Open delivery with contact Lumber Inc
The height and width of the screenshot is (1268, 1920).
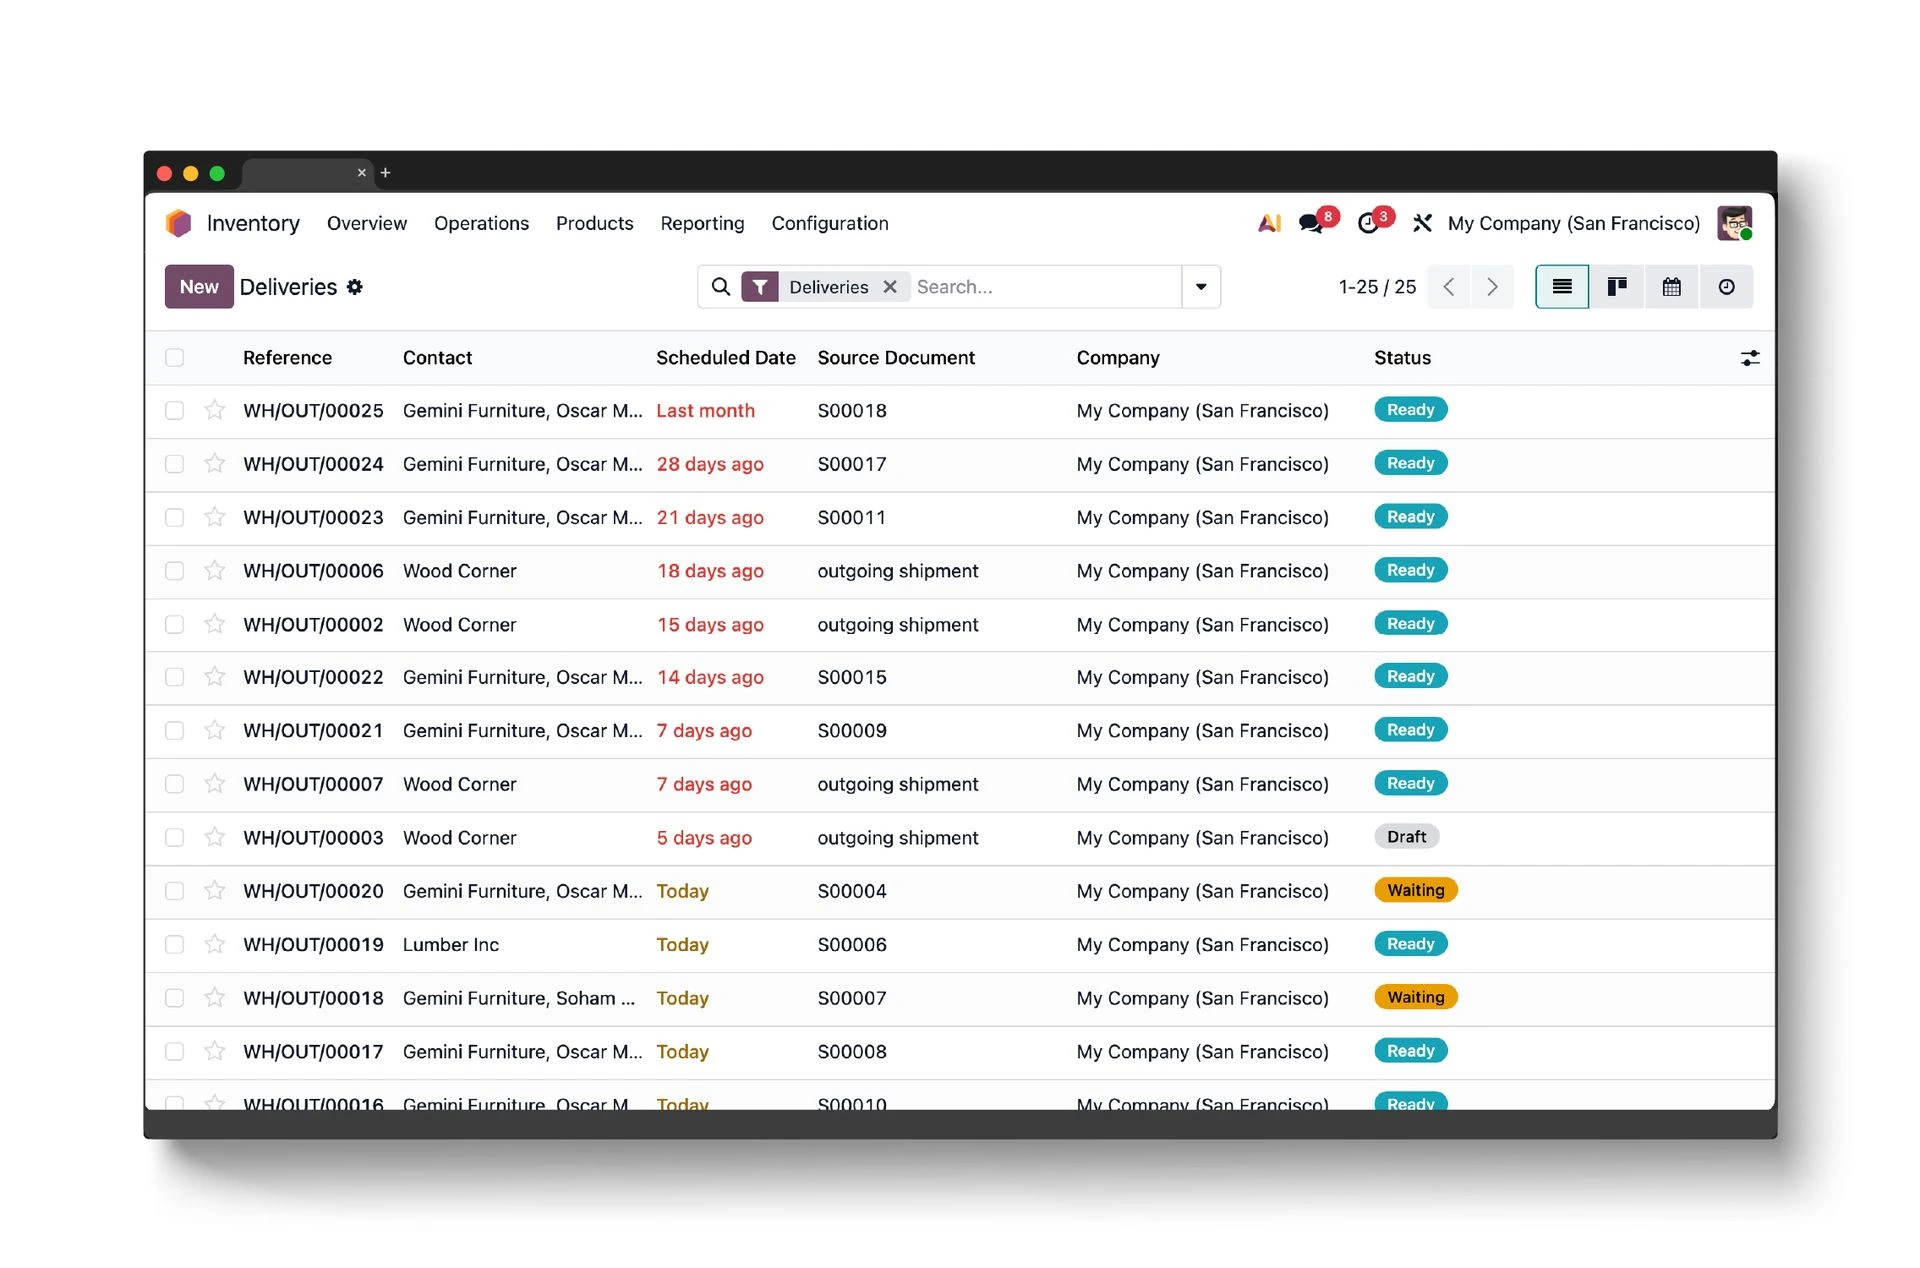(451, 944)
